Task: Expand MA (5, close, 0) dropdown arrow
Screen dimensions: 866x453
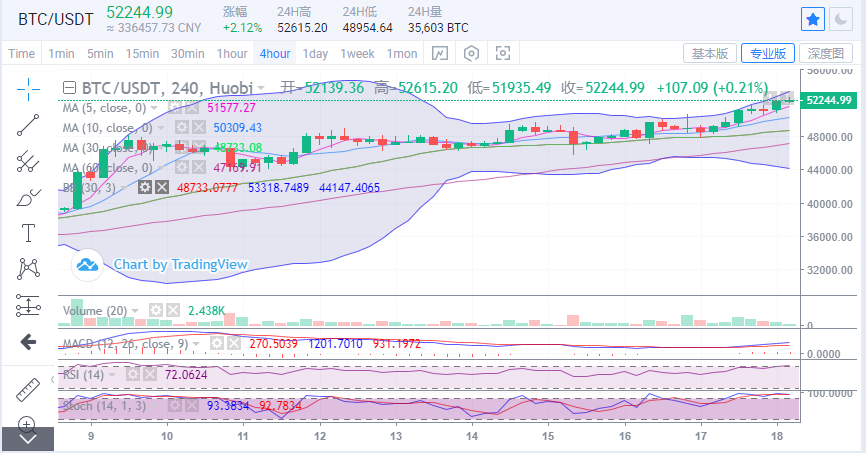Action: pos(154,108)
